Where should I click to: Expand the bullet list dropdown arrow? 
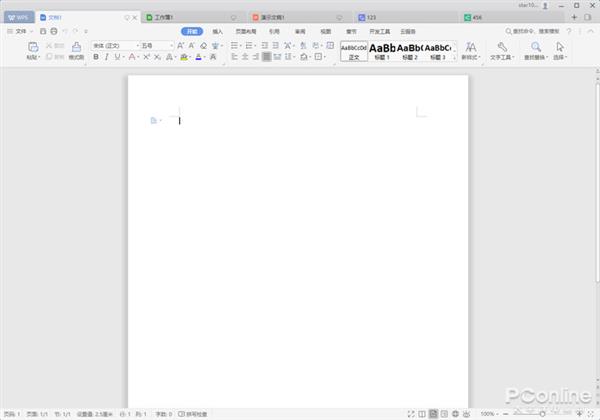click(240, 46)
